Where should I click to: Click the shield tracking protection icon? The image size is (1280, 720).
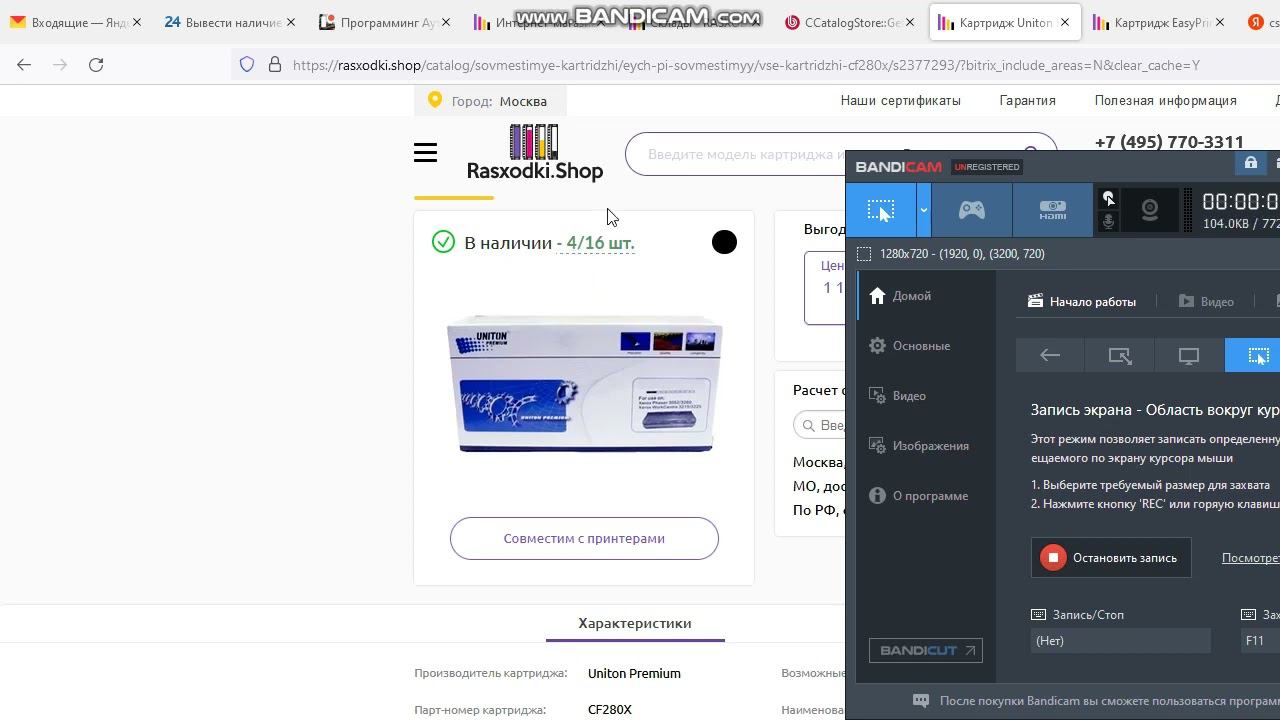click(247, 65)
